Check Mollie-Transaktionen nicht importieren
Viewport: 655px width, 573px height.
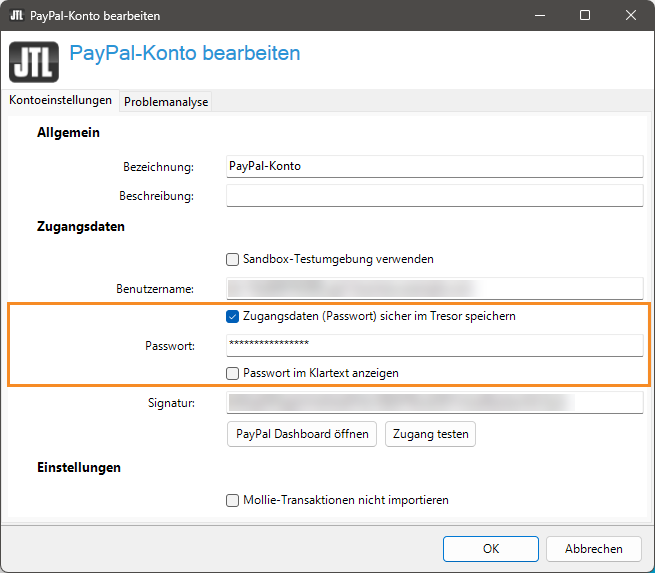(x=233, y=500)
